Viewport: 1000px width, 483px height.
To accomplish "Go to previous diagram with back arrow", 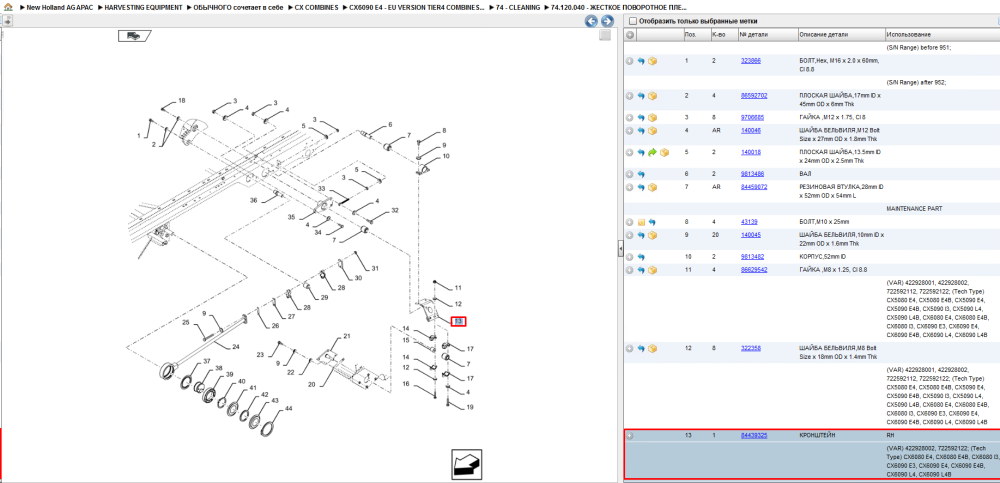I will coord(591,21).
